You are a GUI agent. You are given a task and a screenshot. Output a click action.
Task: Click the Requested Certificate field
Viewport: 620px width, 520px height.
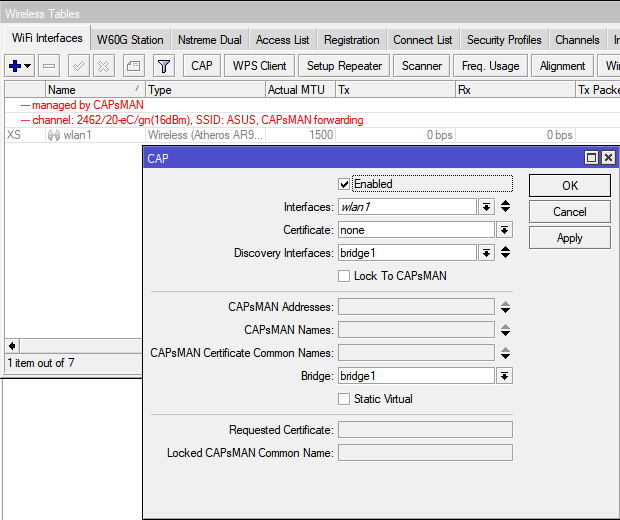425,430
